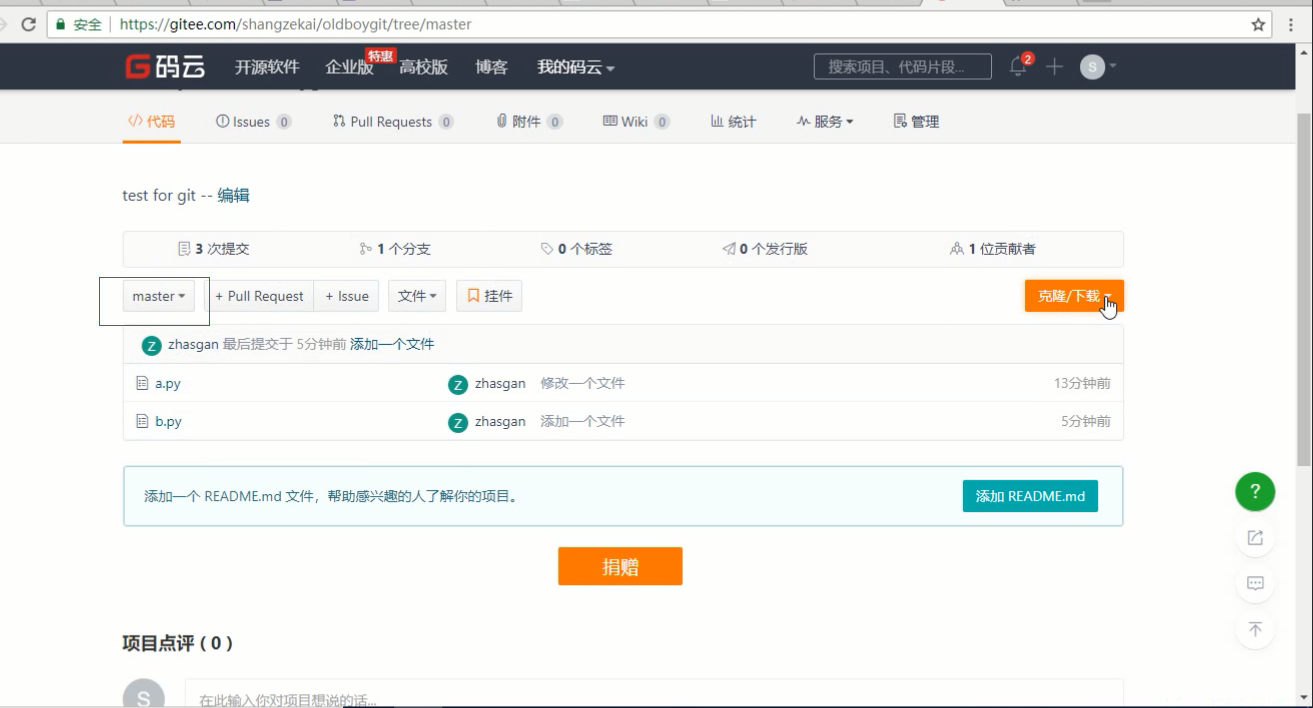Click the project review comment box
Screen dimensions: 1313x708
coord(654,694)
